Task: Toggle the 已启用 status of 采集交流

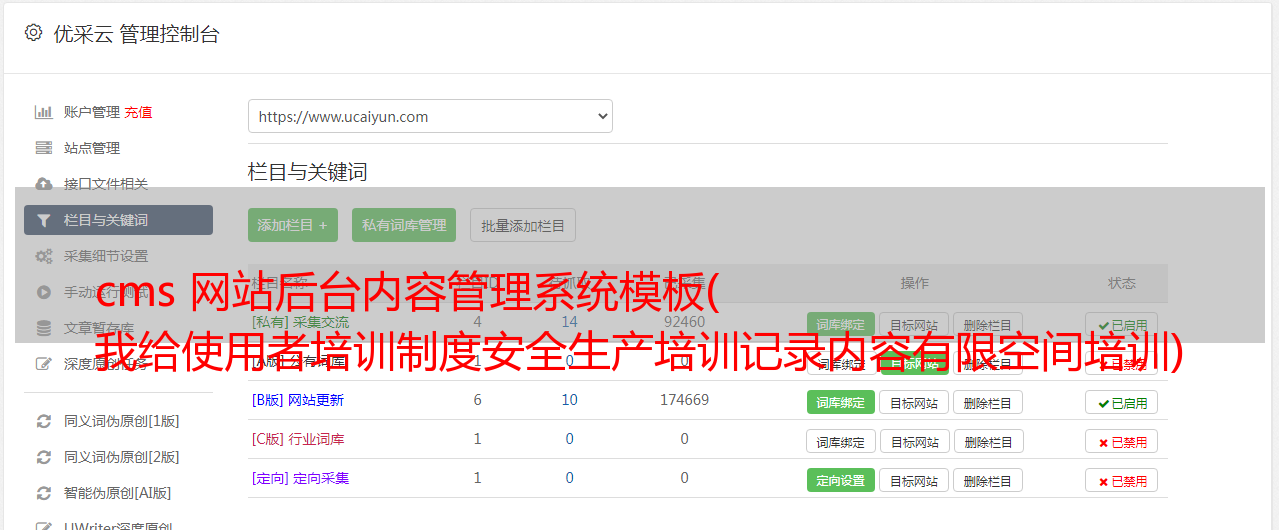Action: tap(1122, 324)
